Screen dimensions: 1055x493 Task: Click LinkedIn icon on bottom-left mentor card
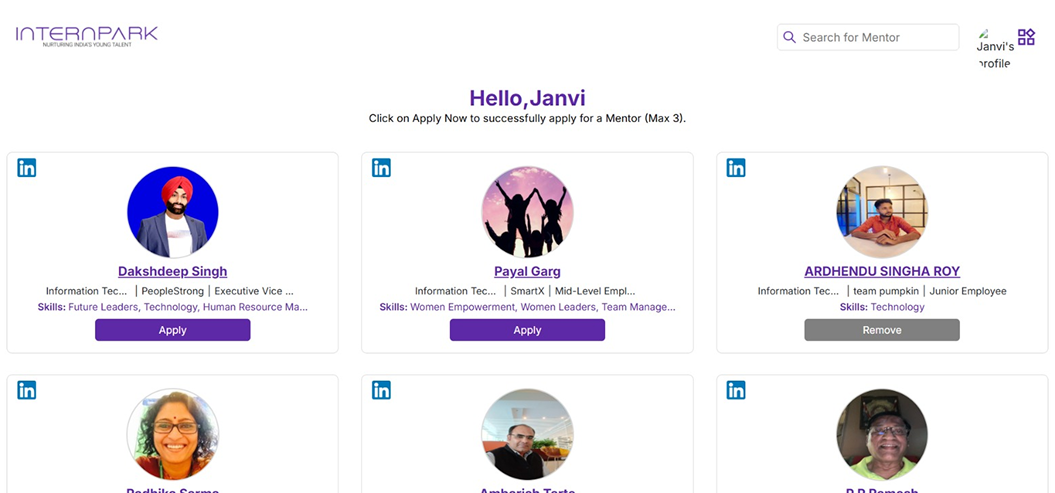pos(27,390)
